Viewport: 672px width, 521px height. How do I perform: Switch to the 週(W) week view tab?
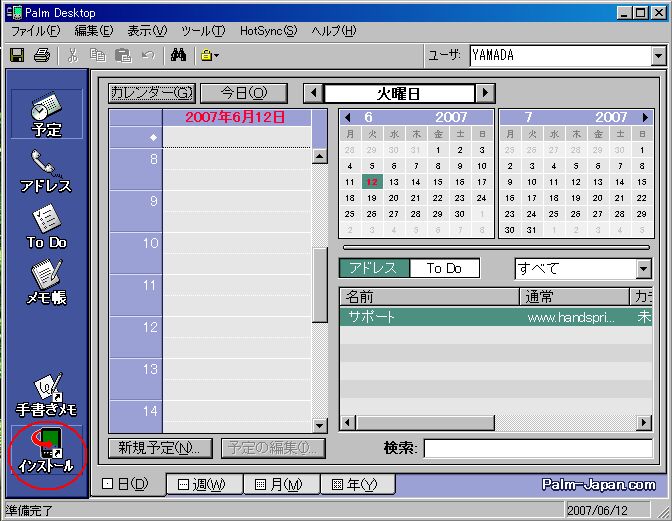point(204,485)
